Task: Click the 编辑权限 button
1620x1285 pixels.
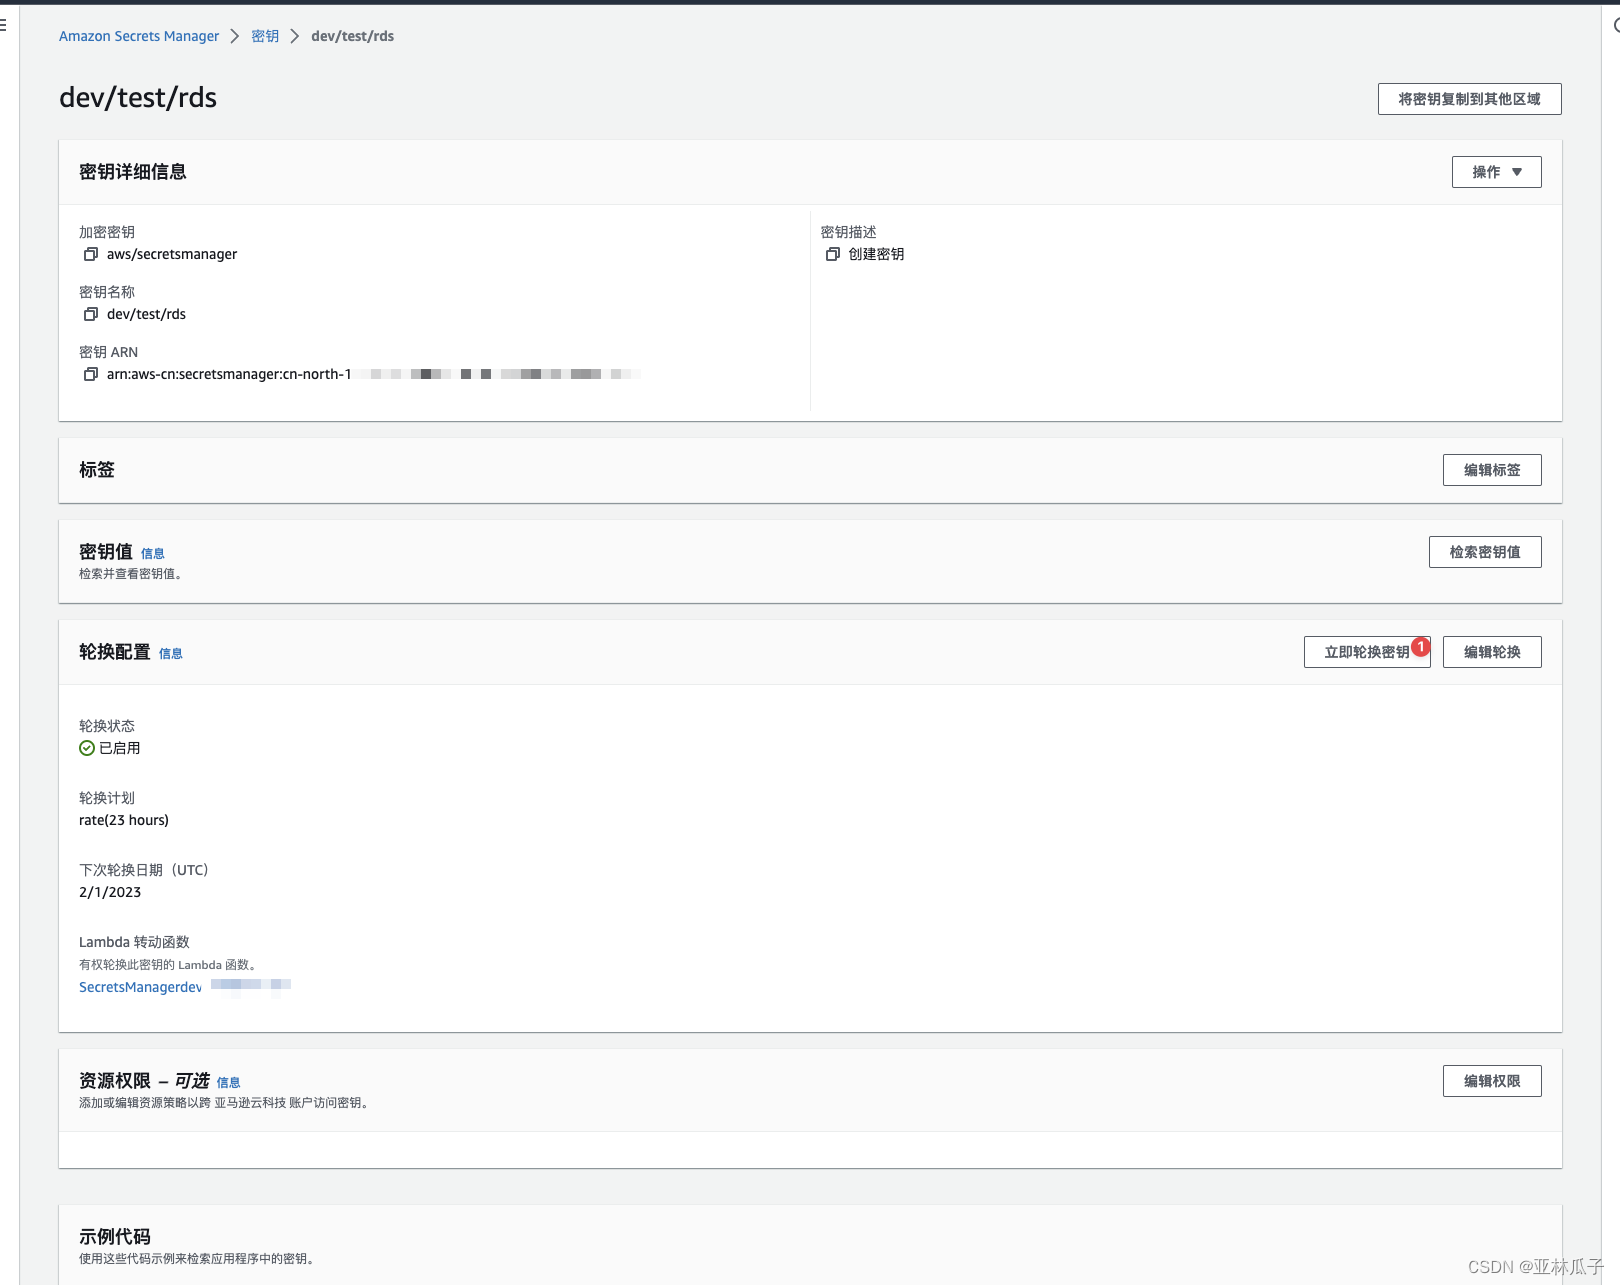Action: (x=1492, y=1081)
